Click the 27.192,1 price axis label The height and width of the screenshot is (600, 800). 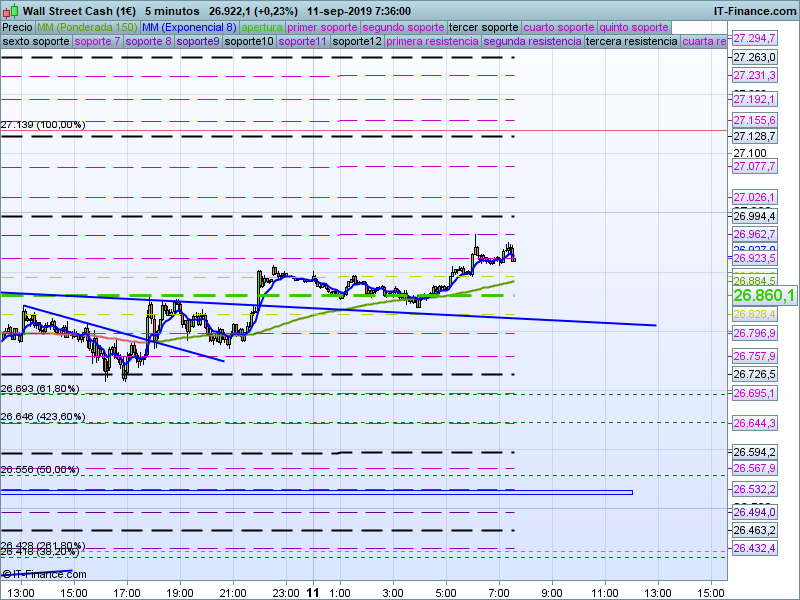pyautogui.click(x=755, y=99)
